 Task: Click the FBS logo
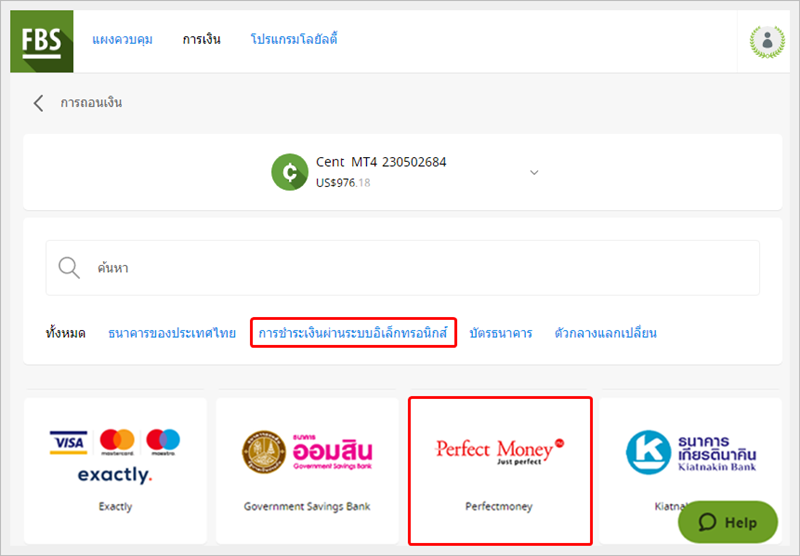point(42,41)
